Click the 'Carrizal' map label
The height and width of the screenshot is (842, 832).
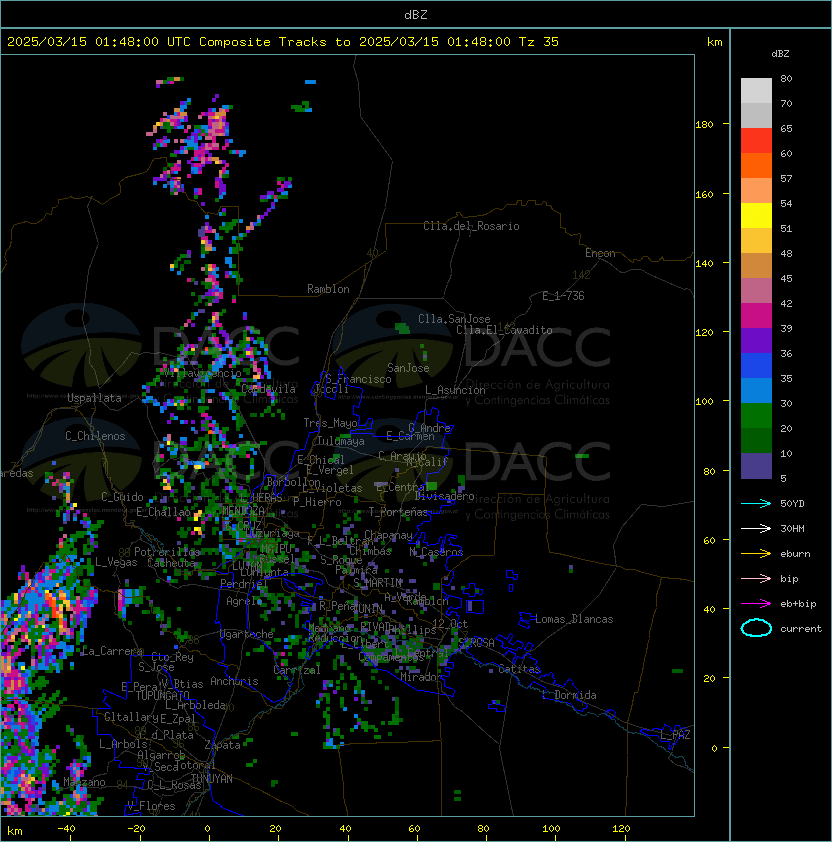coord(297,670)
